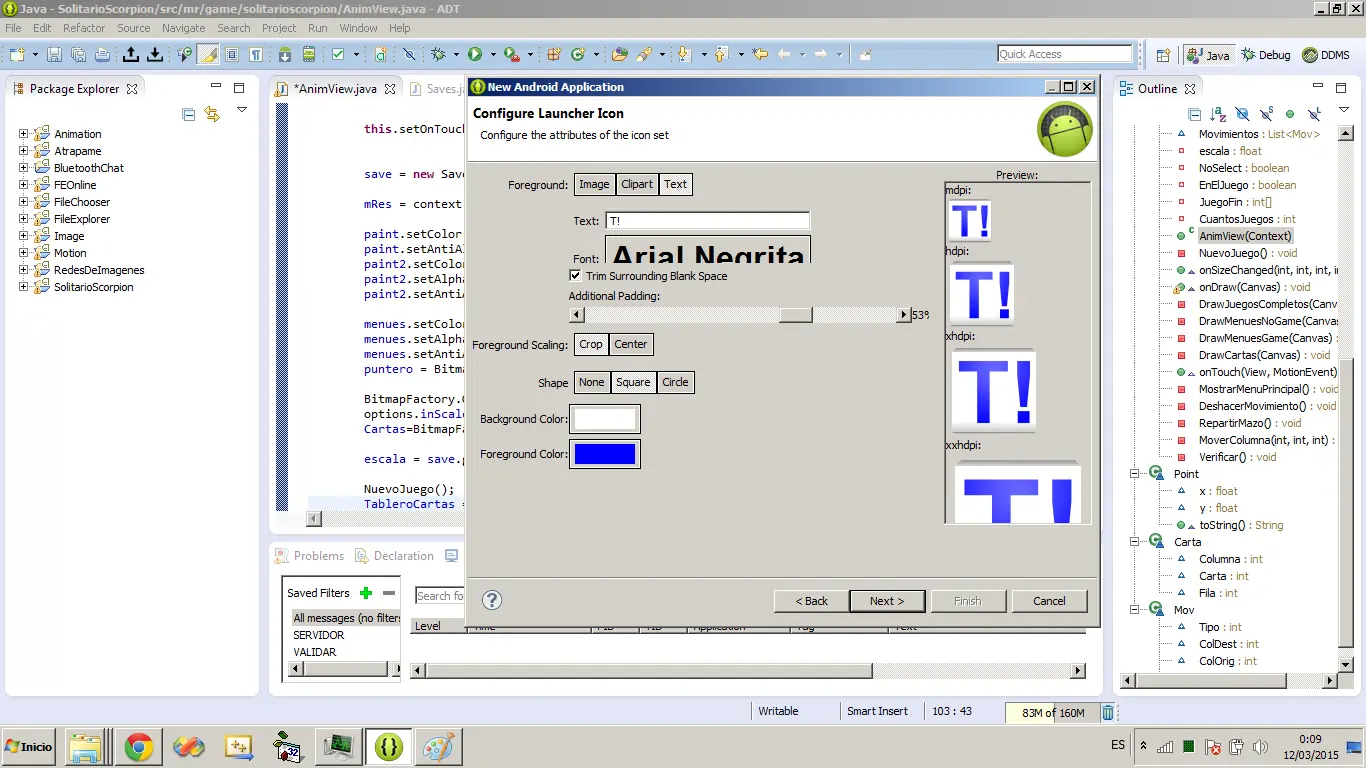Toggle Trim Surrounding Blank Space checkbox
This screenshot has width=1366, height=768.
point(575,275)
